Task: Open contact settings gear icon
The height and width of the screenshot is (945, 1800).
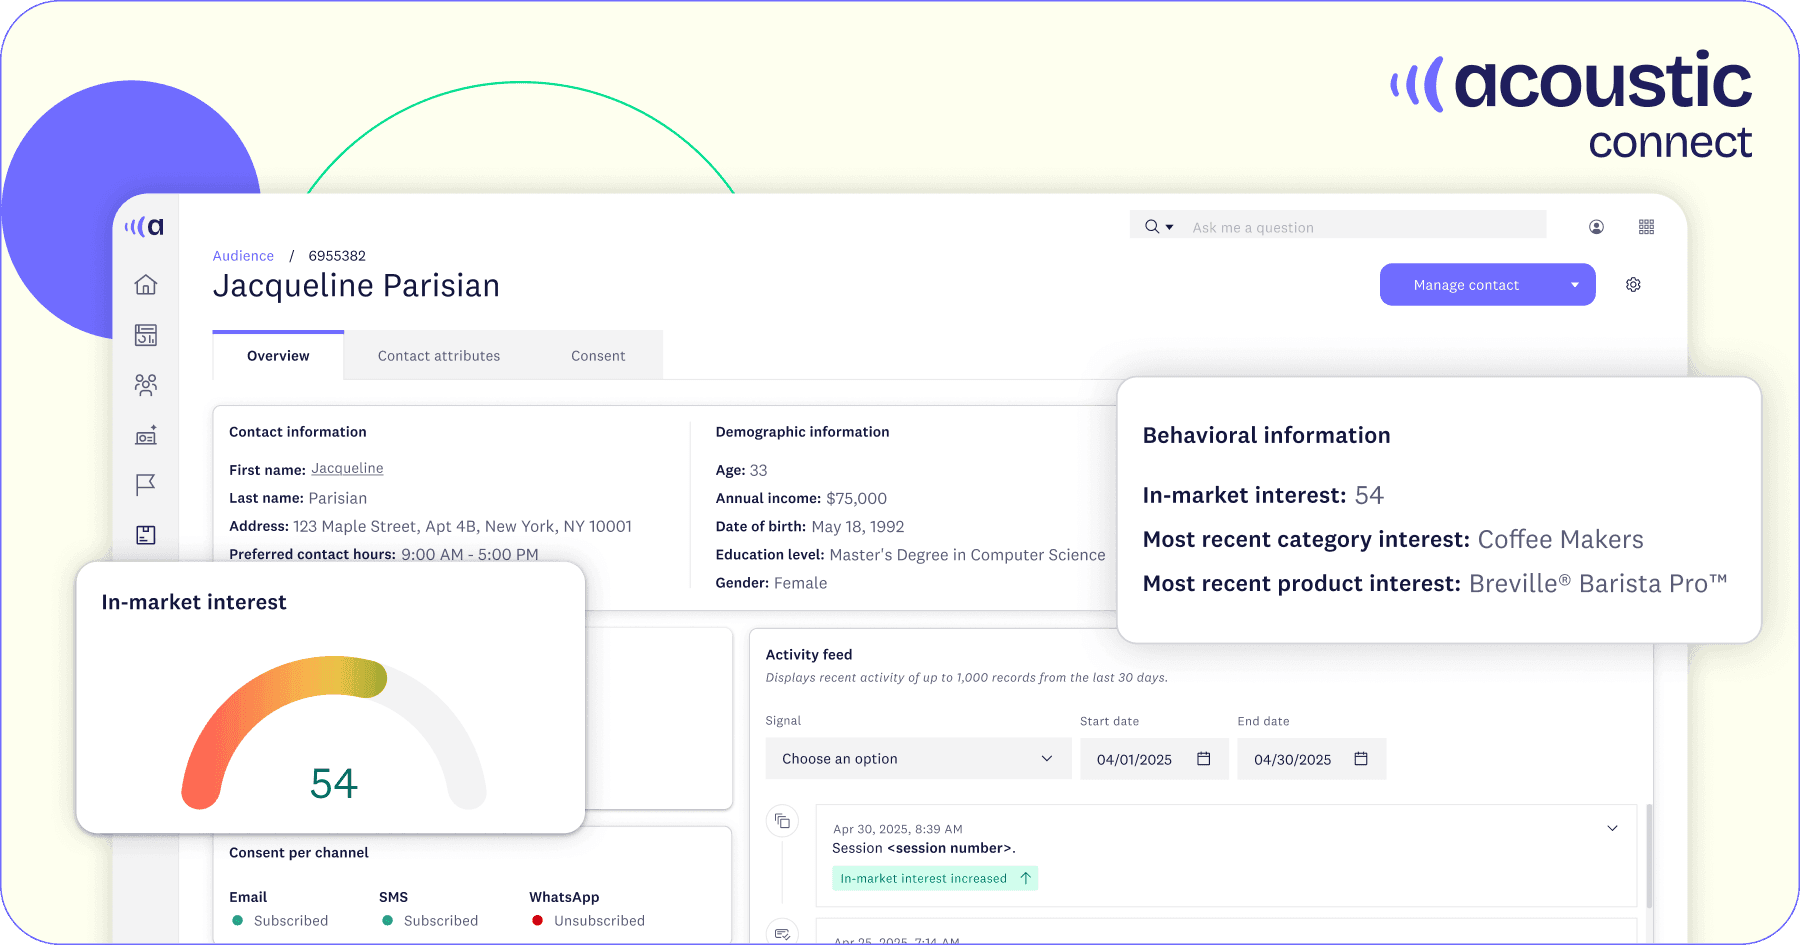Action: (x=1633, y=285)
